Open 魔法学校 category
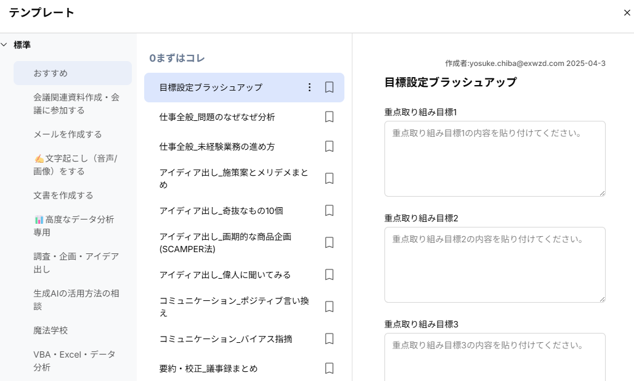The width and height of the screenshot is (634, 381). point(51,330)
